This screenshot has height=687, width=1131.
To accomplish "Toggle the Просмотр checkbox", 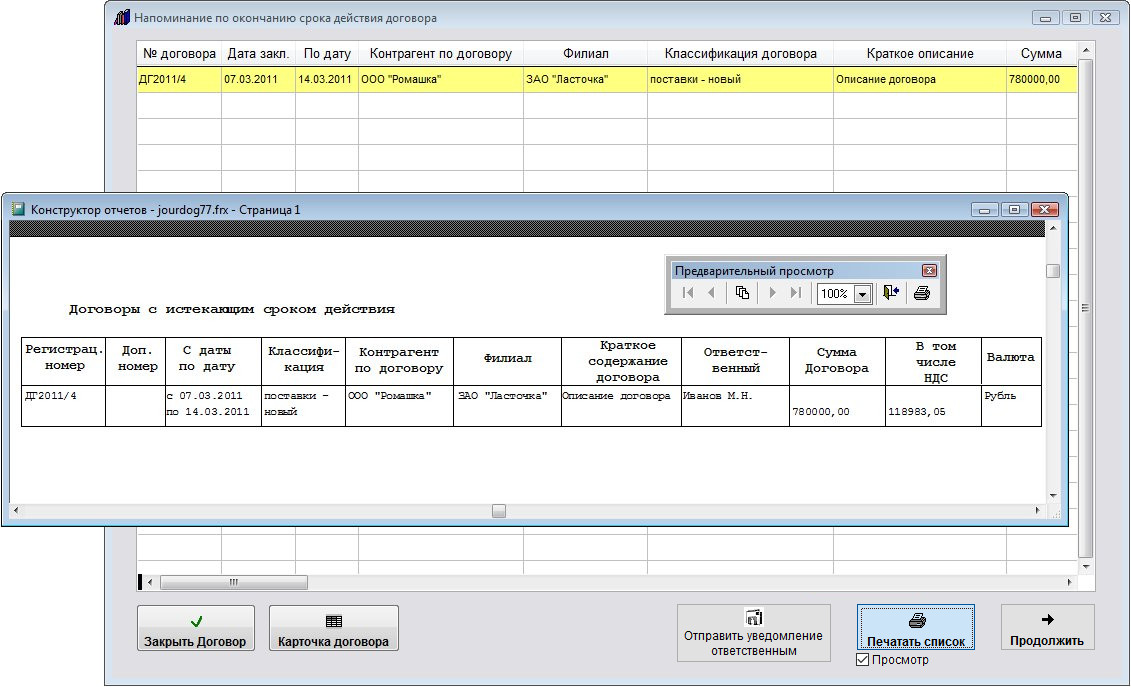I will tap(863, 660).
